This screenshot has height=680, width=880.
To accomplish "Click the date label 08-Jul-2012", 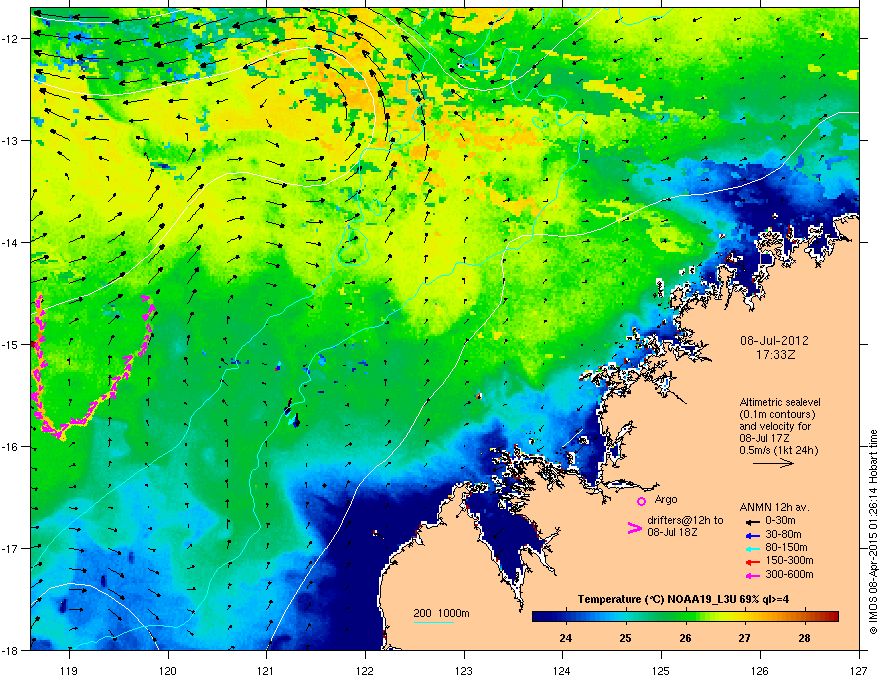I will click(x=774, y=341).
